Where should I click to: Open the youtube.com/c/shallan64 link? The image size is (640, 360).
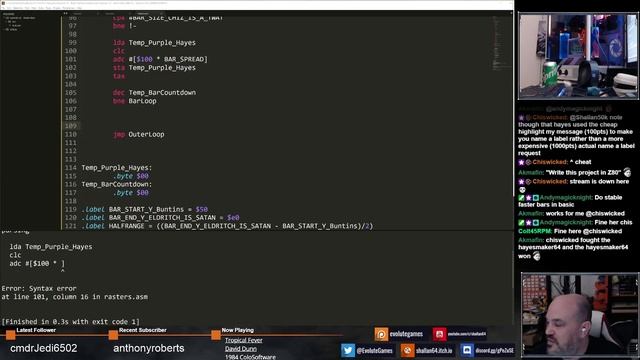[x=467, y=334]
